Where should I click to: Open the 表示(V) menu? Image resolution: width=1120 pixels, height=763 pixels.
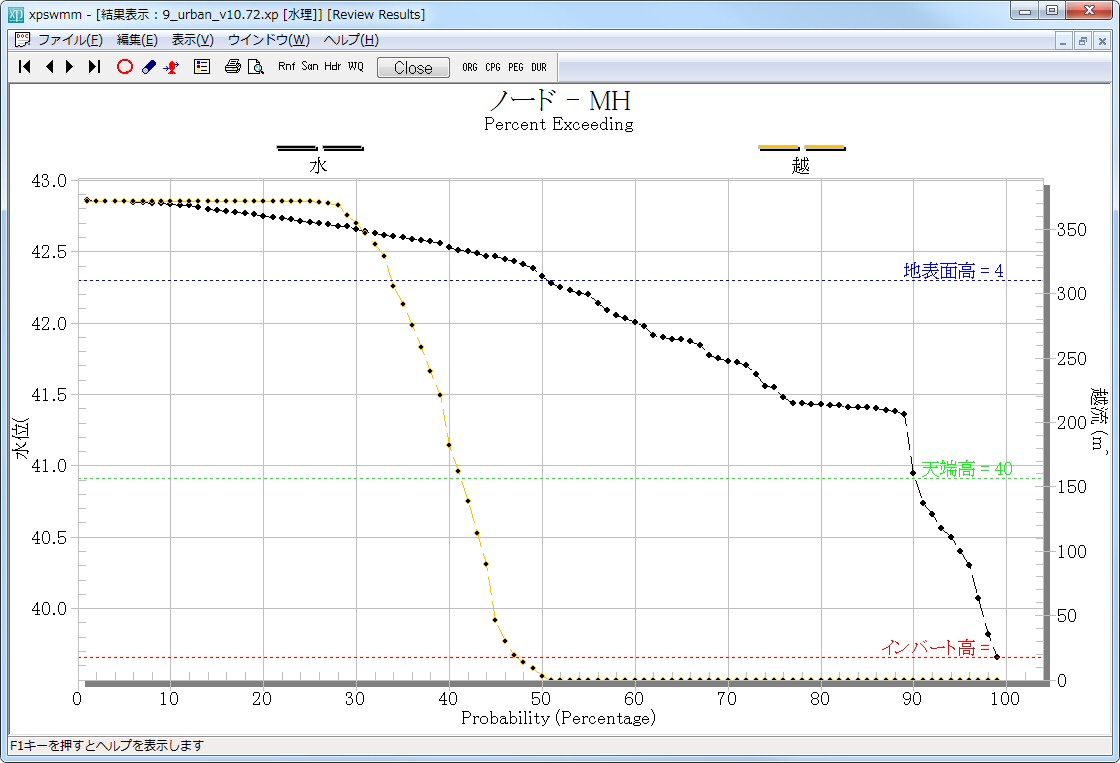pos(192,40)
